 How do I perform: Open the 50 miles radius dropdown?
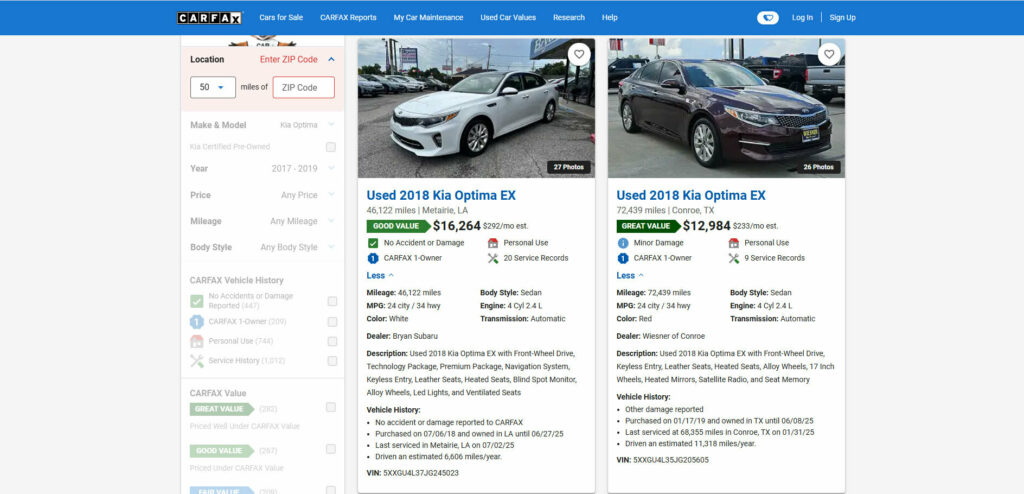213,88
